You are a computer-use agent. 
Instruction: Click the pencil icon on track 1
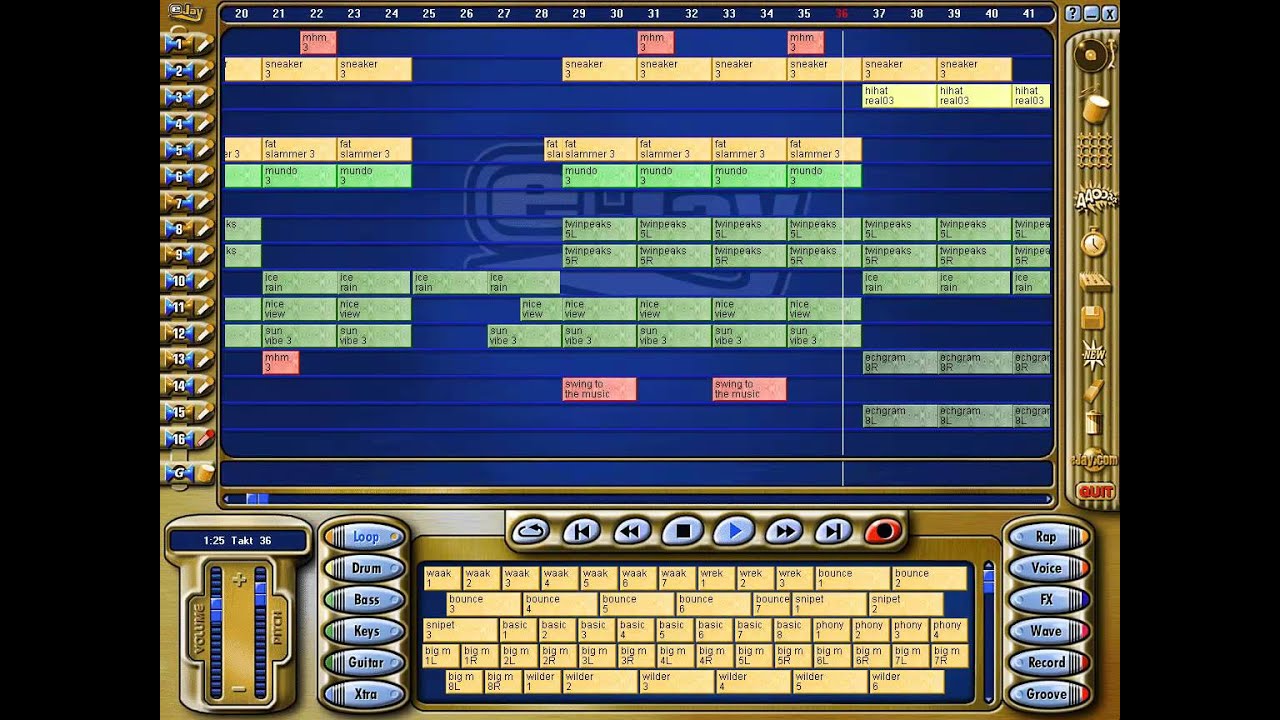(204, 44)
